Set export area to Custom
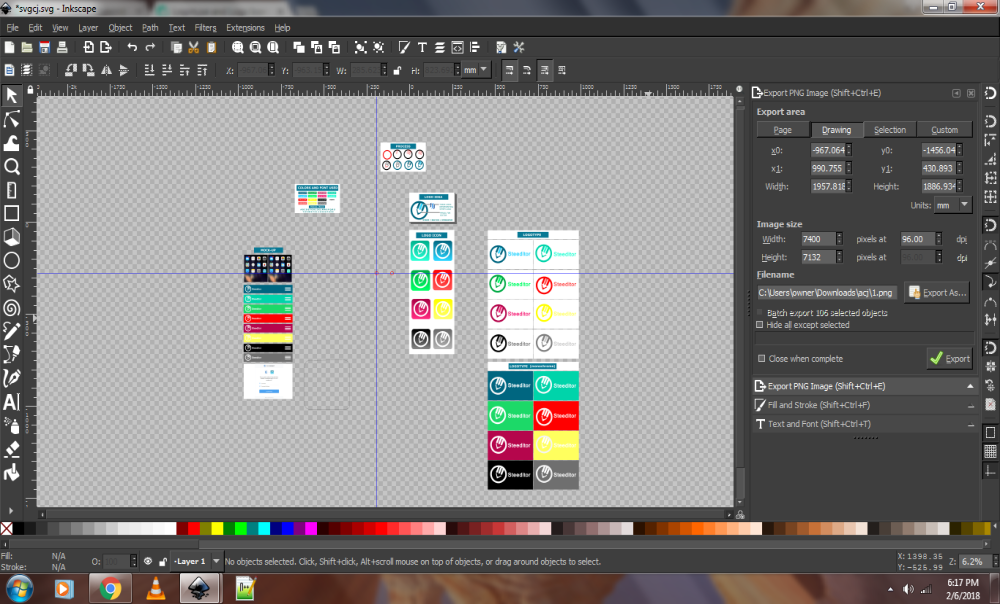 (944, 129)
